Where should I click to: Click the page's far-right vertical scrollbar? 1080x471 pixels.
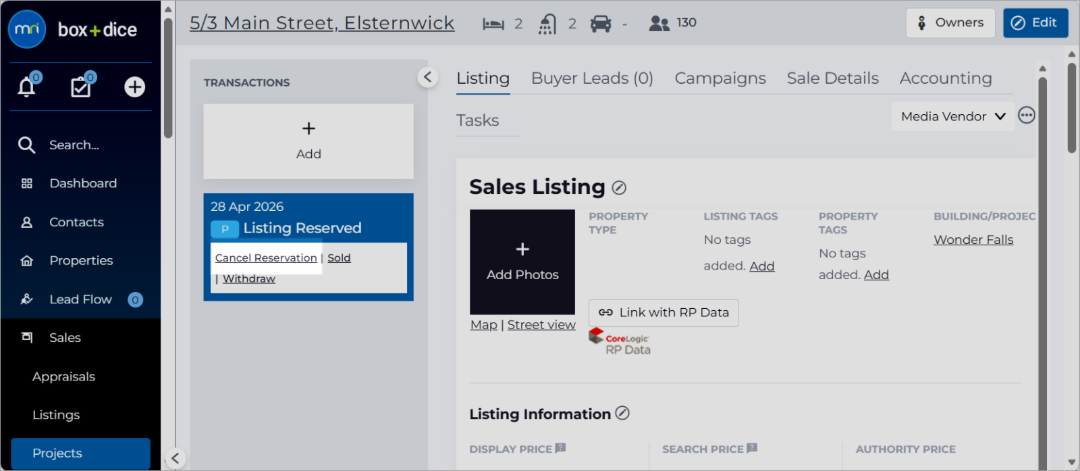tap(1072, 106)
